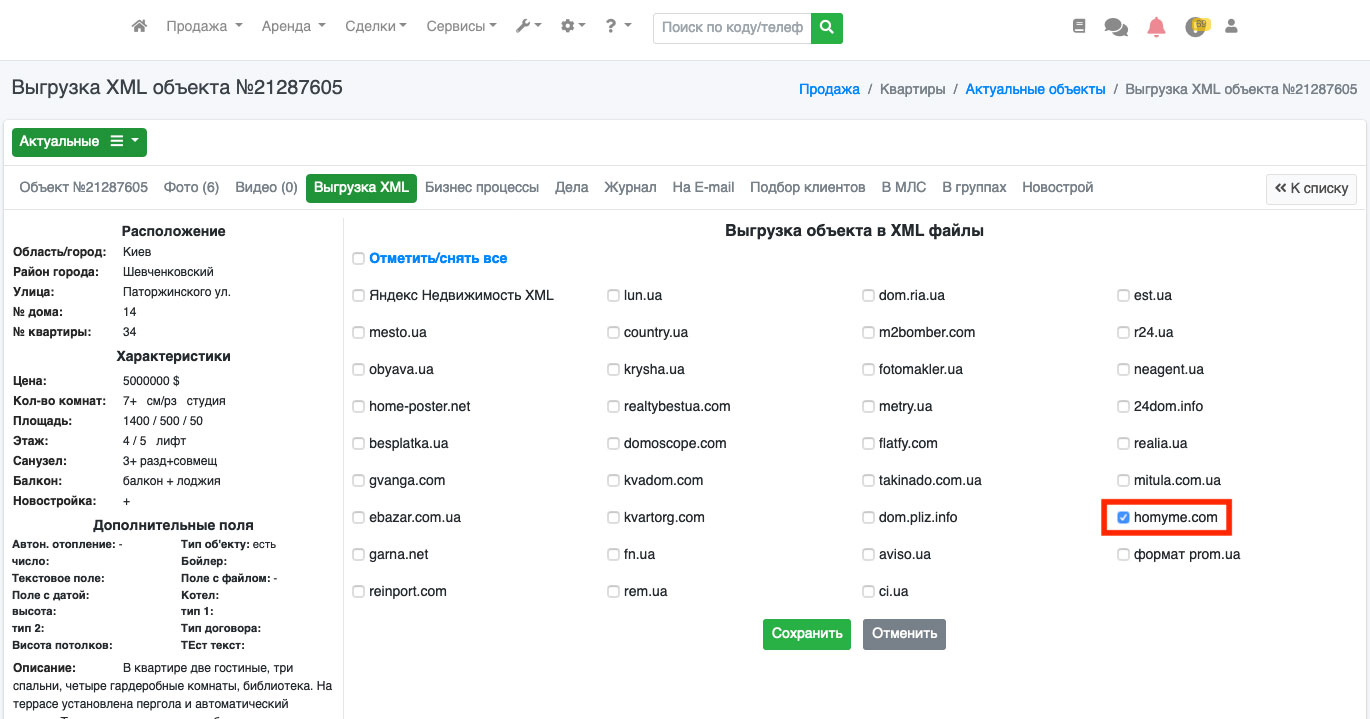The height and width of the screenshot is (719, 1370).
Task: Uncheck the homyme.com checkbox
Action: pos(1124,518)
